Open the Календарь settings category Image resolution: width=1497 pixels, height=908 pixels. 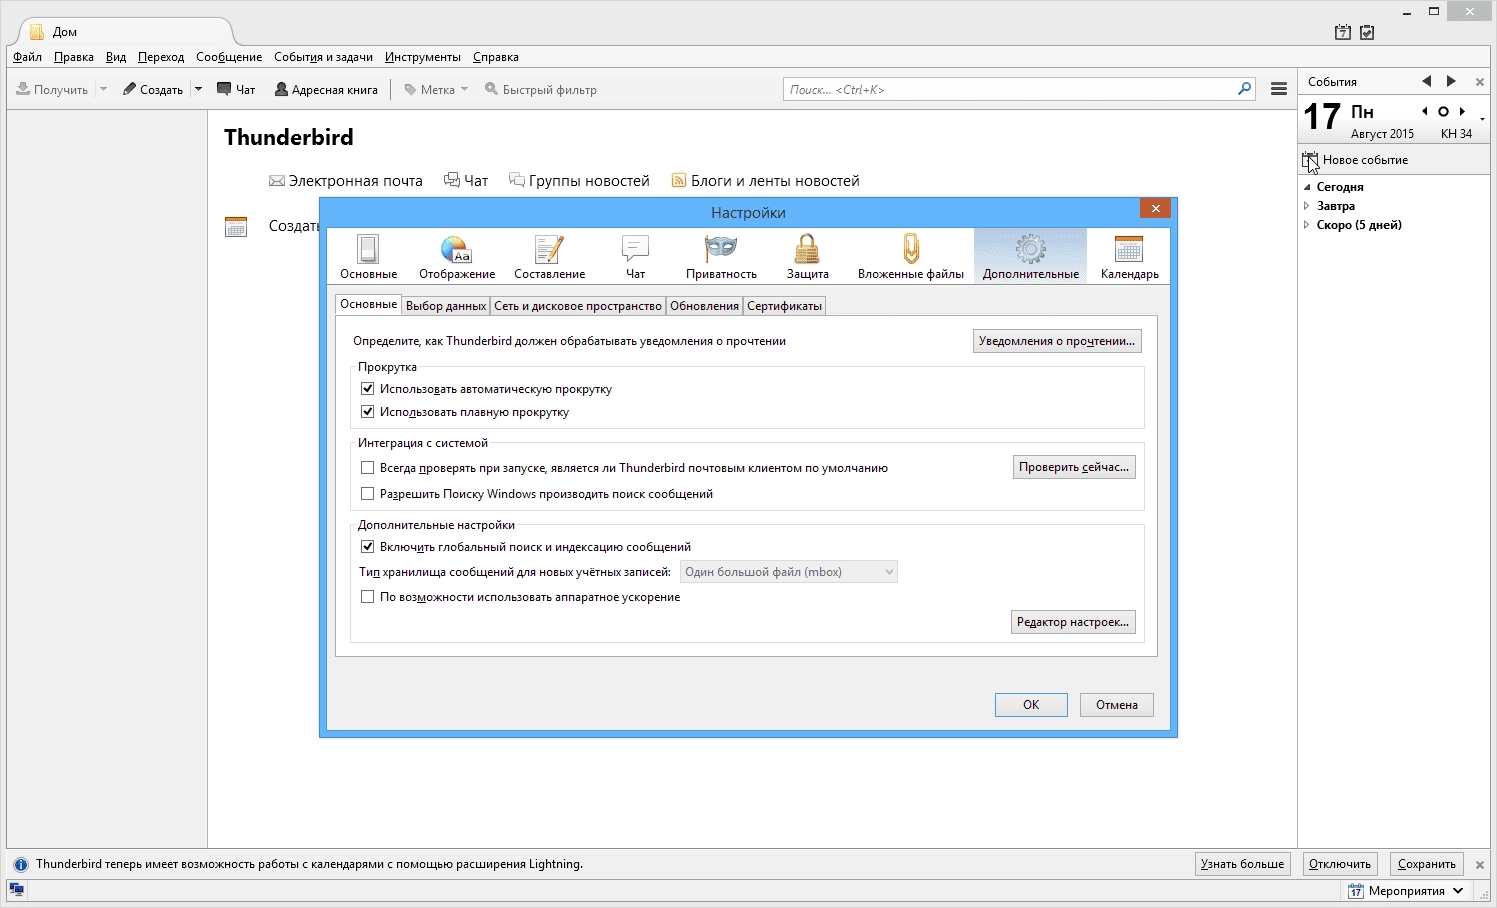pos(1129,256)
